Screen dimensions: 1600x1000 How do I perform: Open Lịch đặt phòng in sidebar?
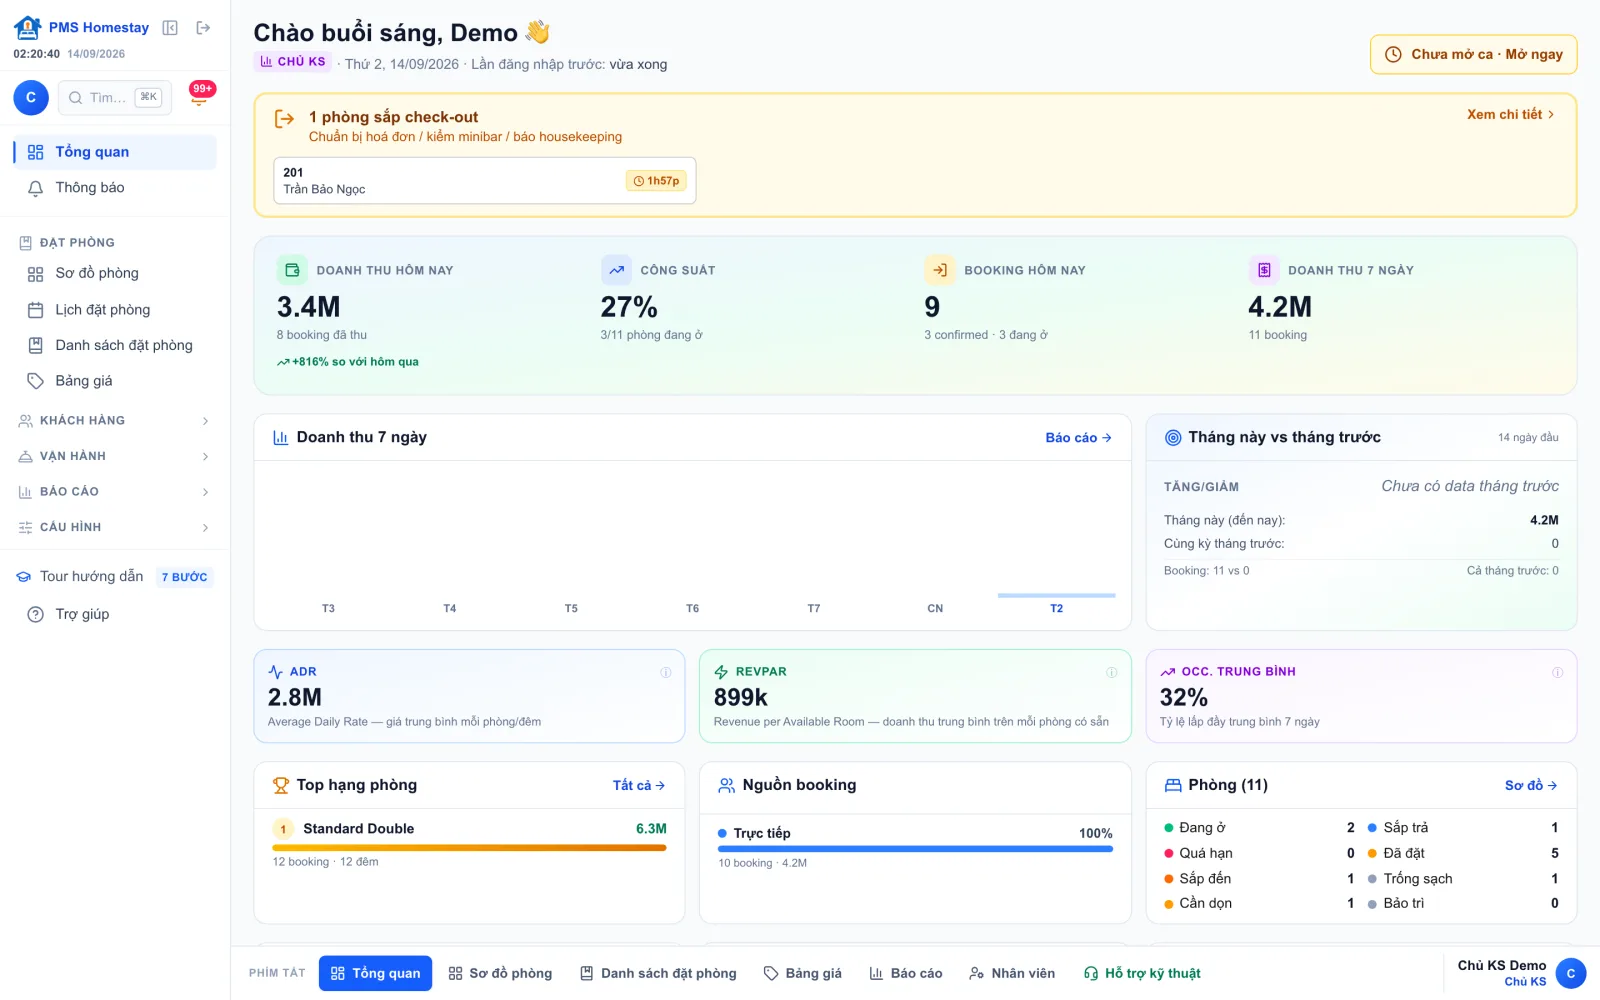coord(115,310)
